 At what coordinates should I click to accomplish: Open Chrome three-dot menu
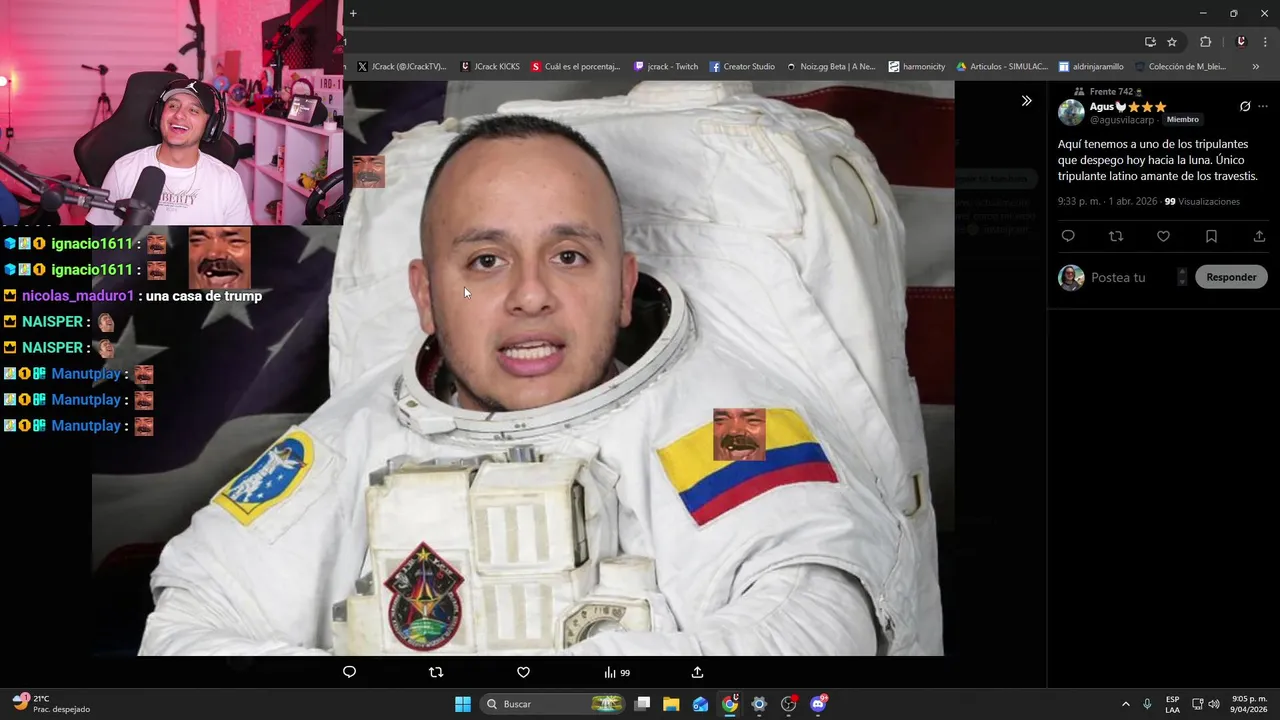1266,42
